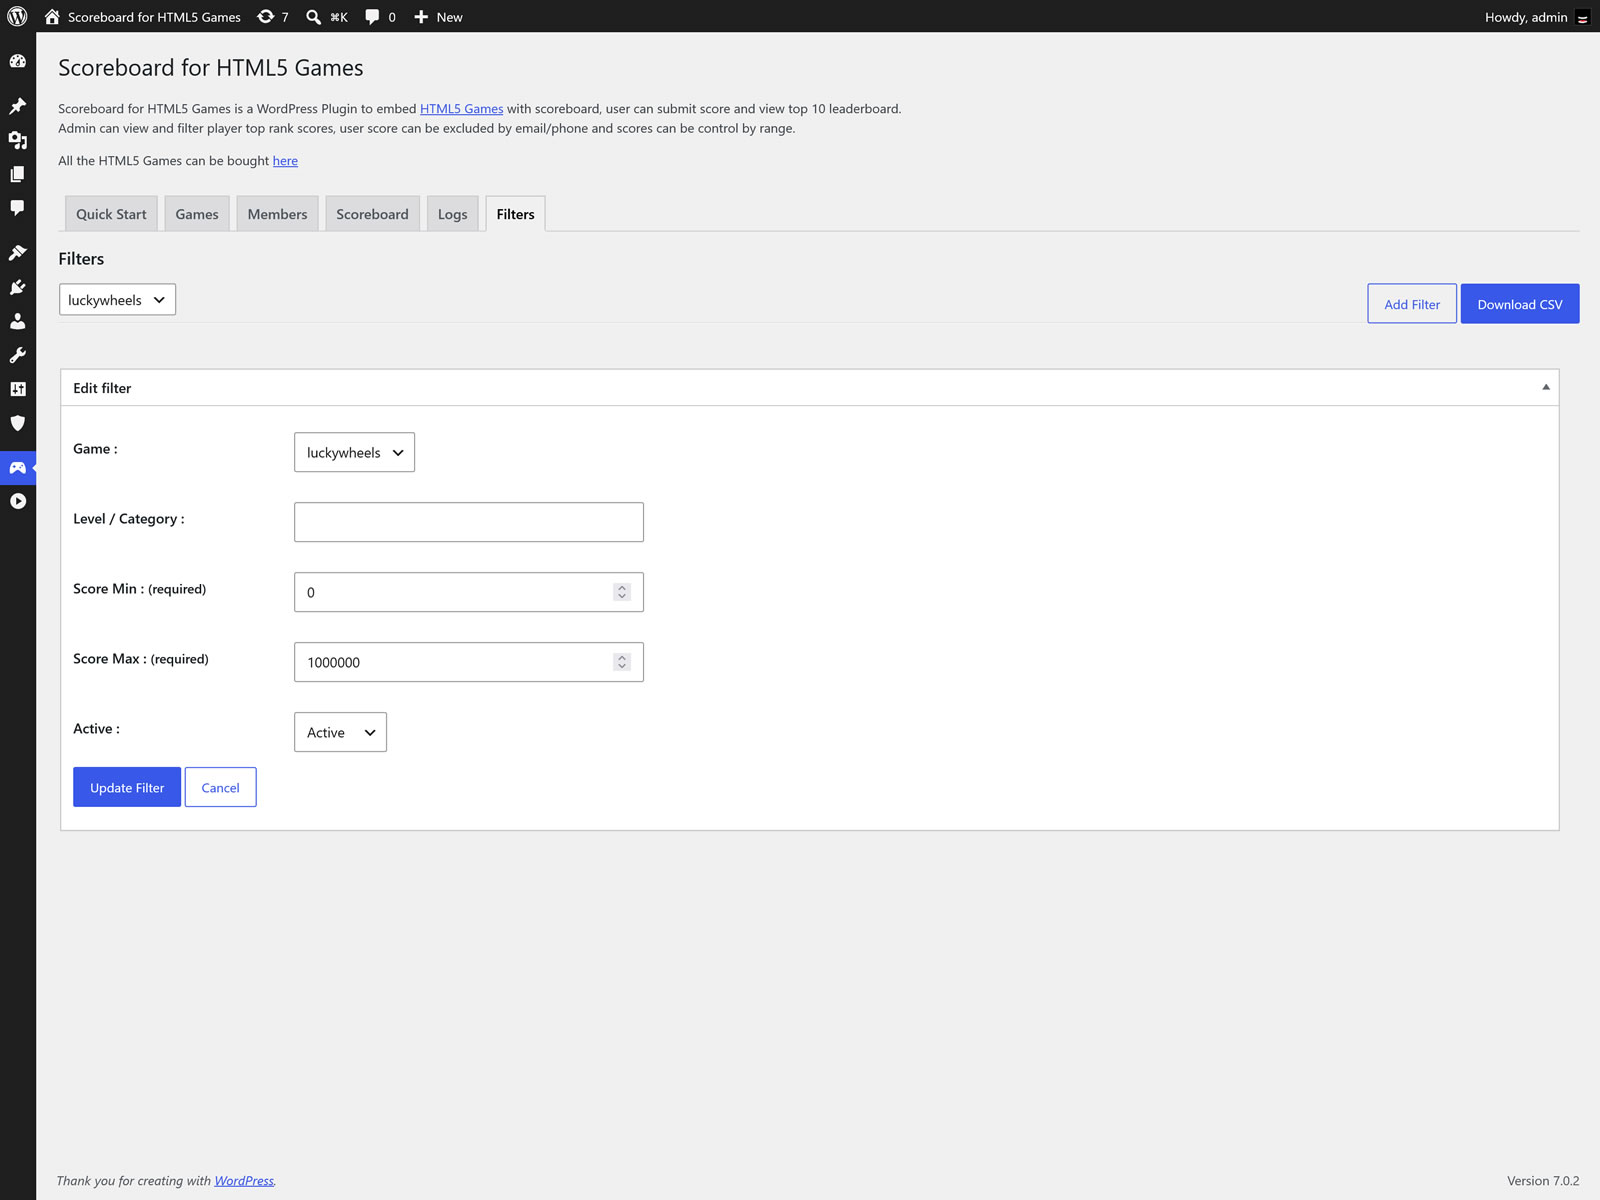Click the Download CSV button
Screen dimensions: 1600x1200
[x=1520, y=304]
